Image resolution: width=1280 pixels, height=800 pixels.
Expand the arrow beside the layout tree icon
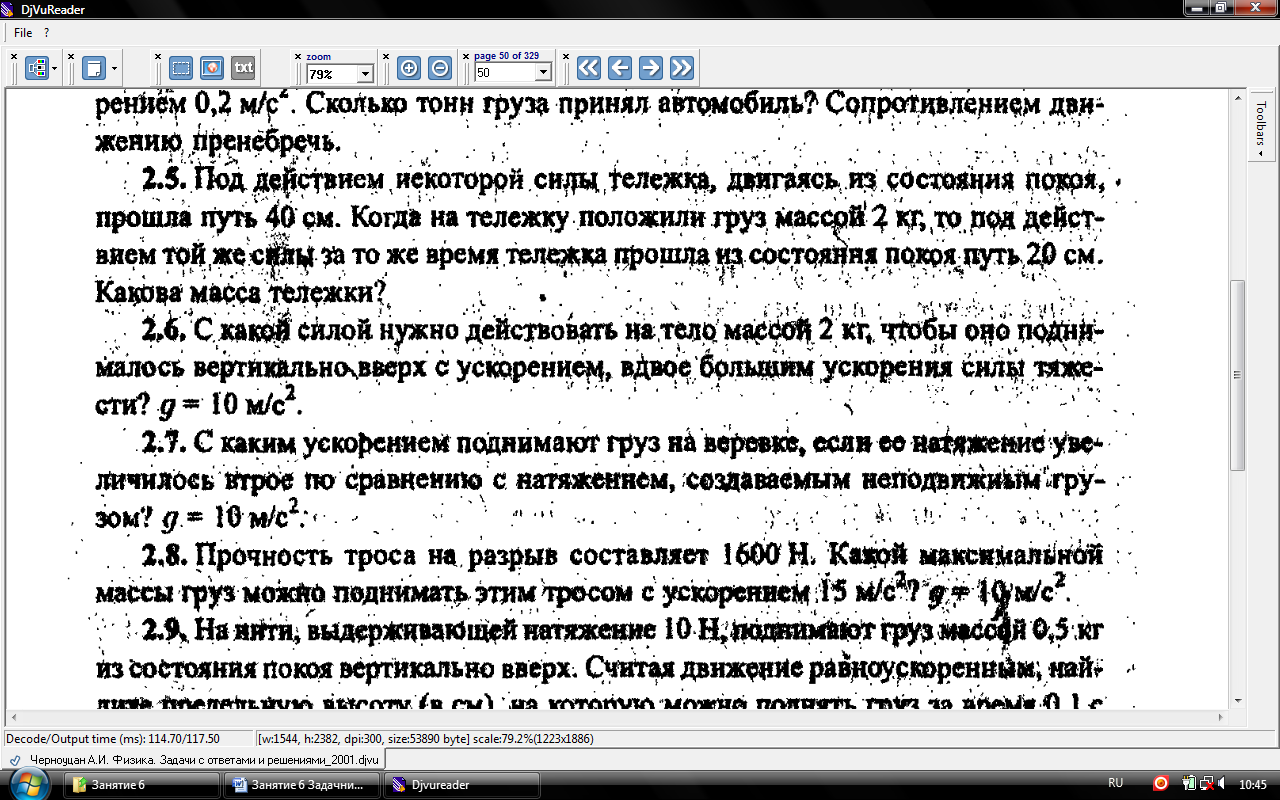pos(54,68)
